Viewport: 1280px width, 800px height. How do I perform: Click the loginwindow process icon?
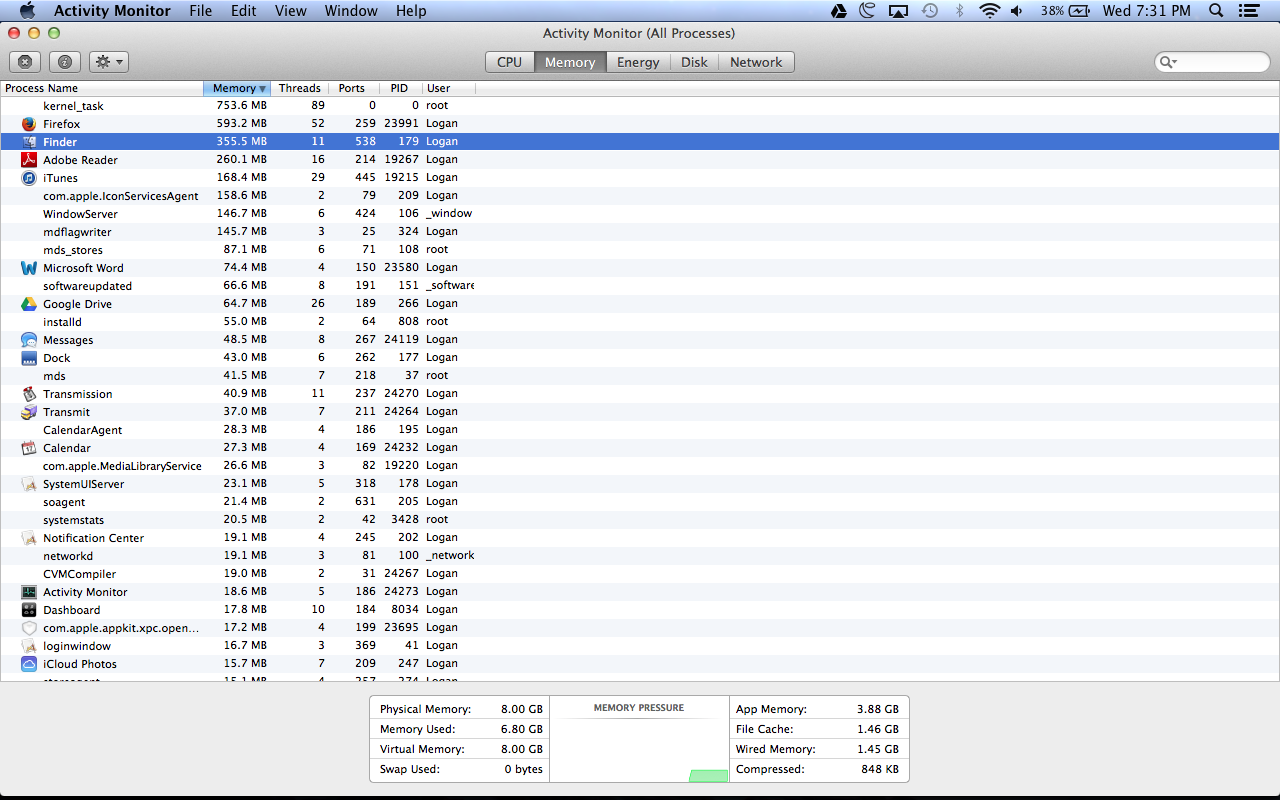tap(29, 646)
